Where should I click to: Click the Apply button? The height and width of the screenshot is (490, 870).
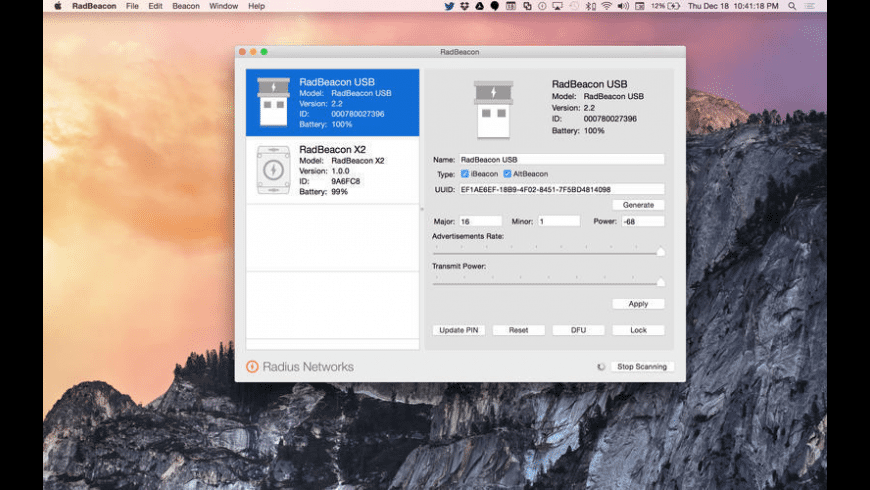(638, 304)
